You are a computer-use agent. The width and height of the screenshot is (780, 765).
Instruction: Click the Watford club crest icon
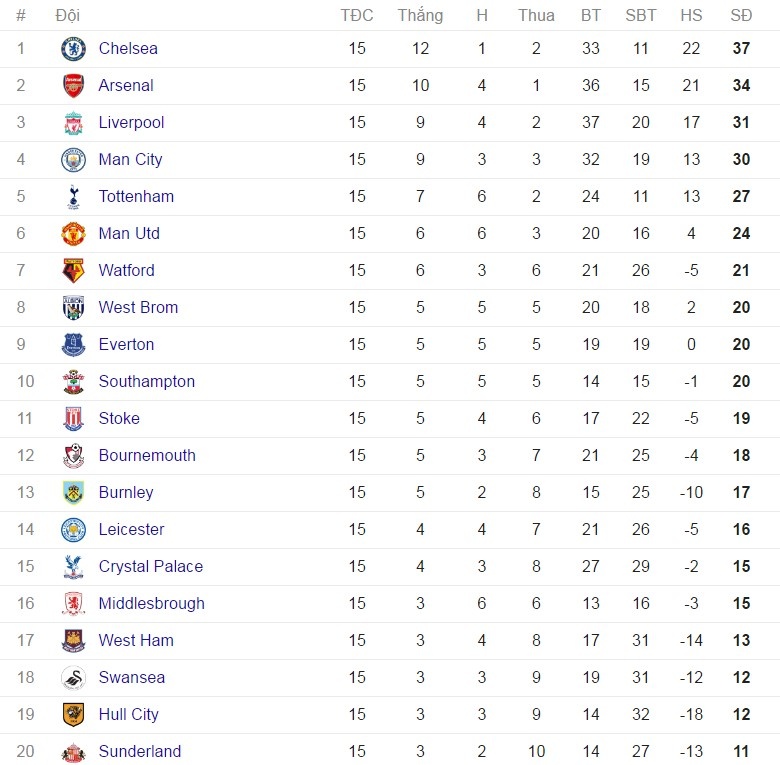[x=73, y=271]
